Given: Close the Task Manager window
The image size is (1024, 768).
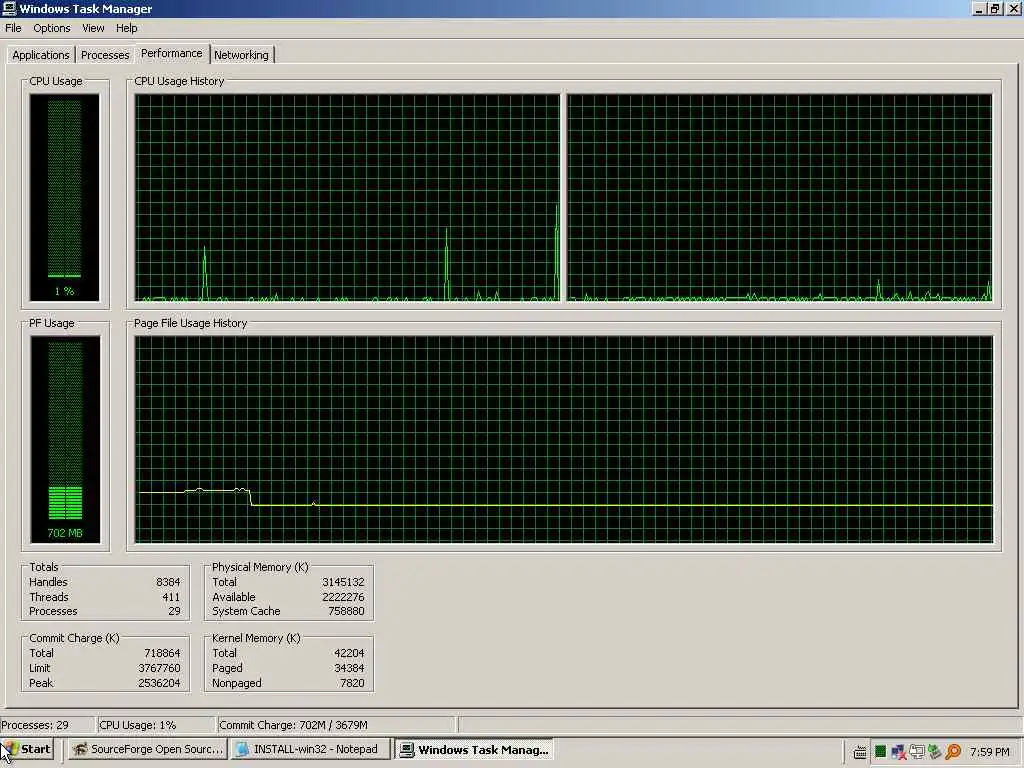Looking at the screenshot, I should pyautogui.click(x=1013, y=8).
